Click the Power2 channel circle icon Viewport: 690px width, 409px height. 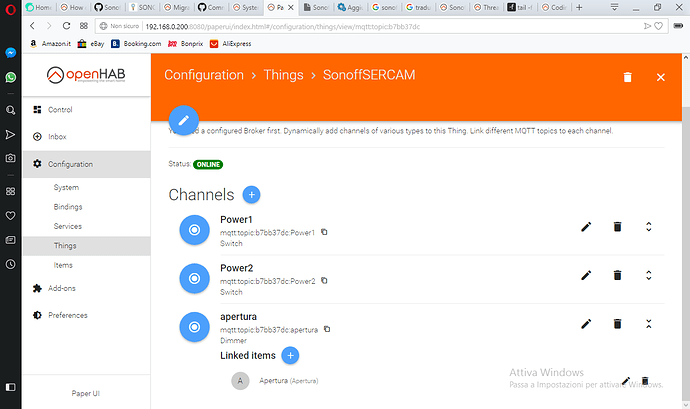[x=194, y=278]
